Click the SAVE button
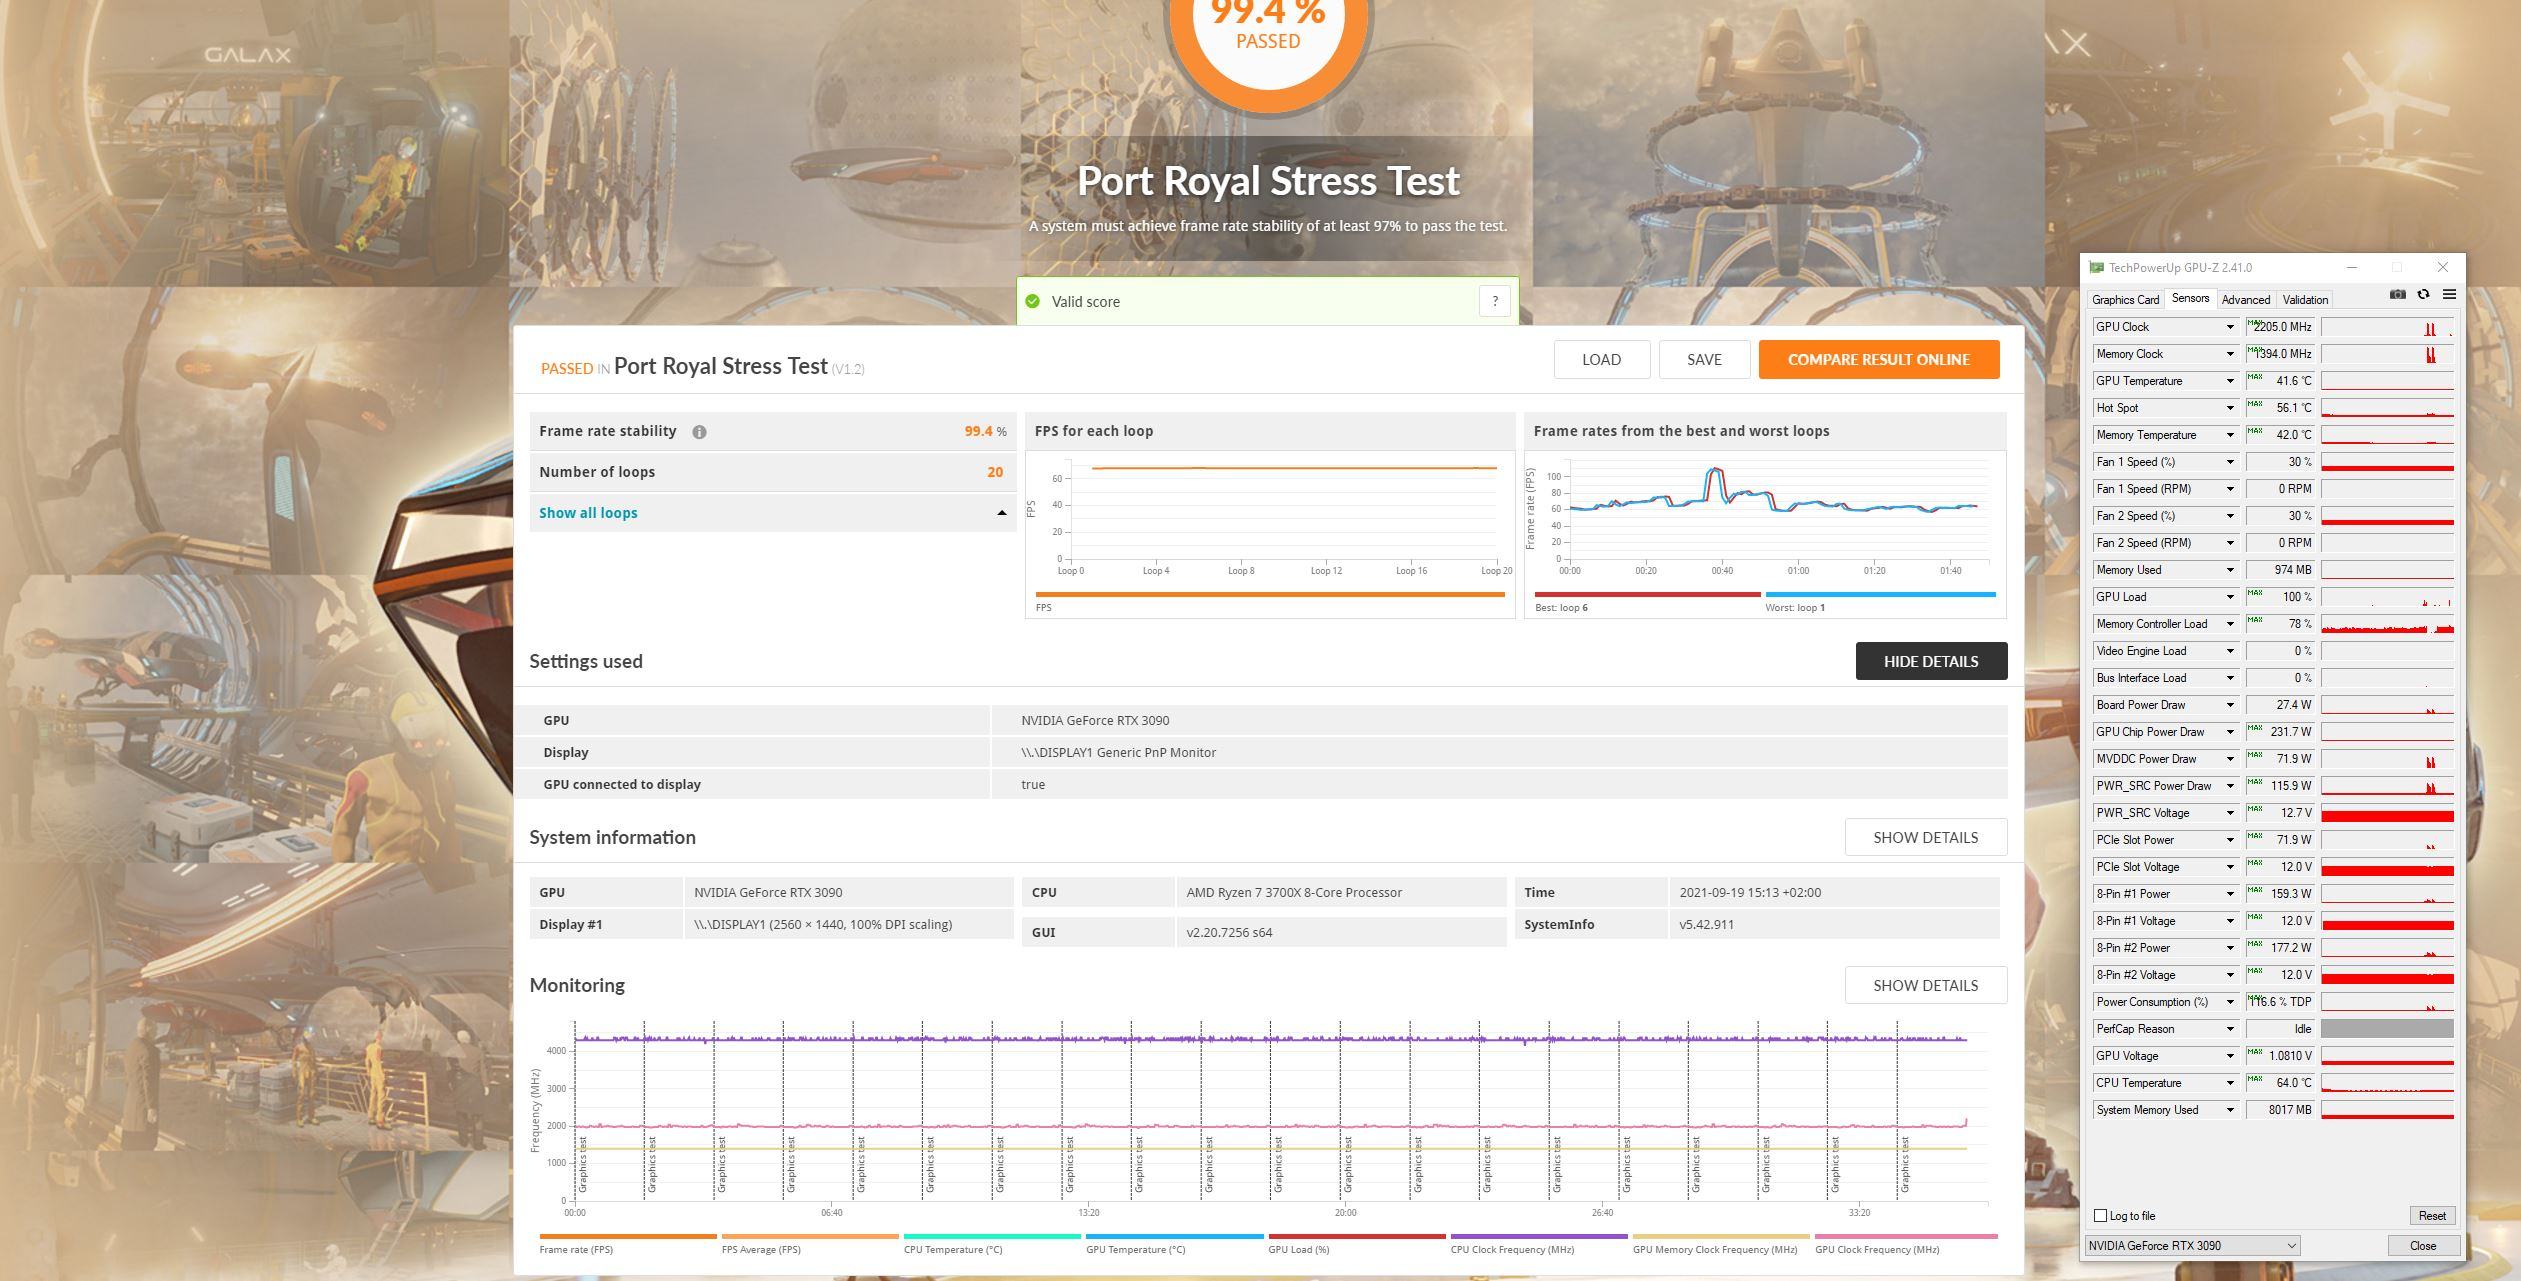The width and height of the screenshot is (2521, 1281). [x=1704, y=360]
